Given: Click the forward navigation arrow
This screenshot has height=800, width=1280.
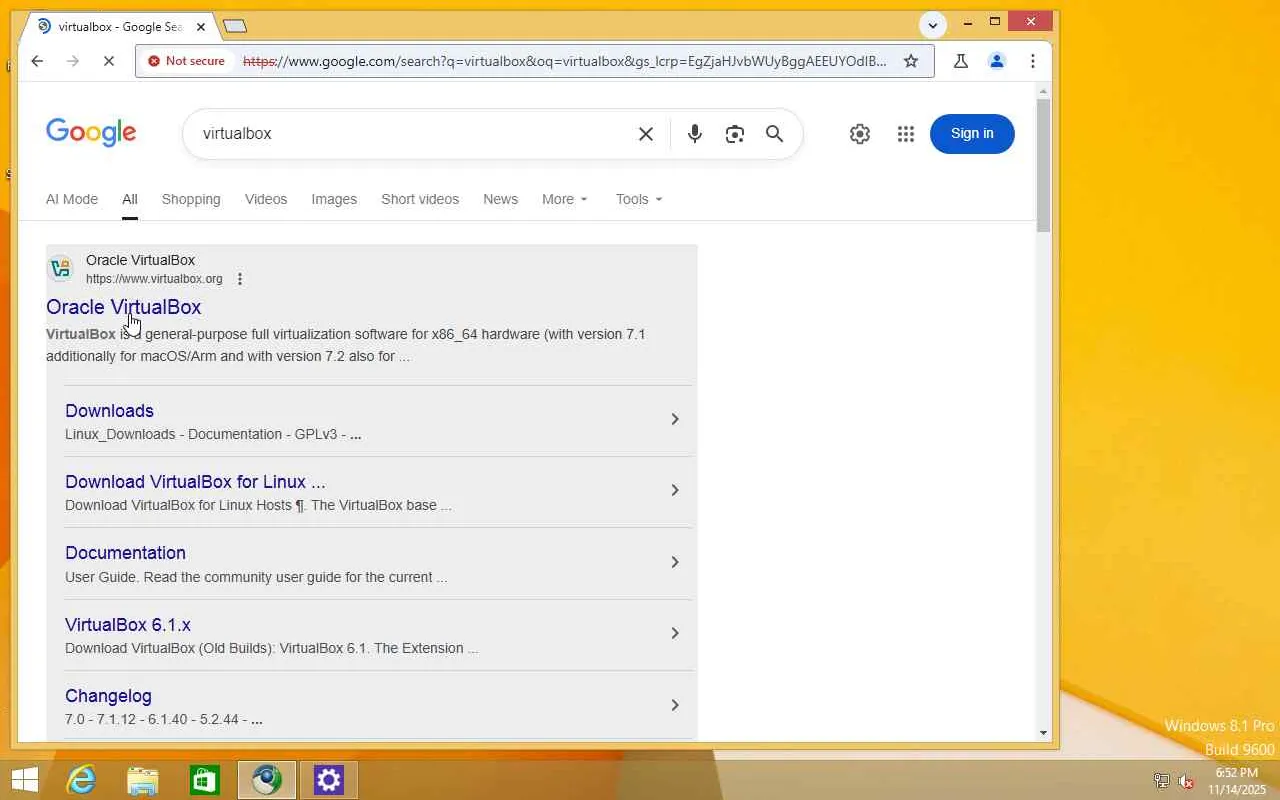Looking at the screenshot, I should 73,61.
